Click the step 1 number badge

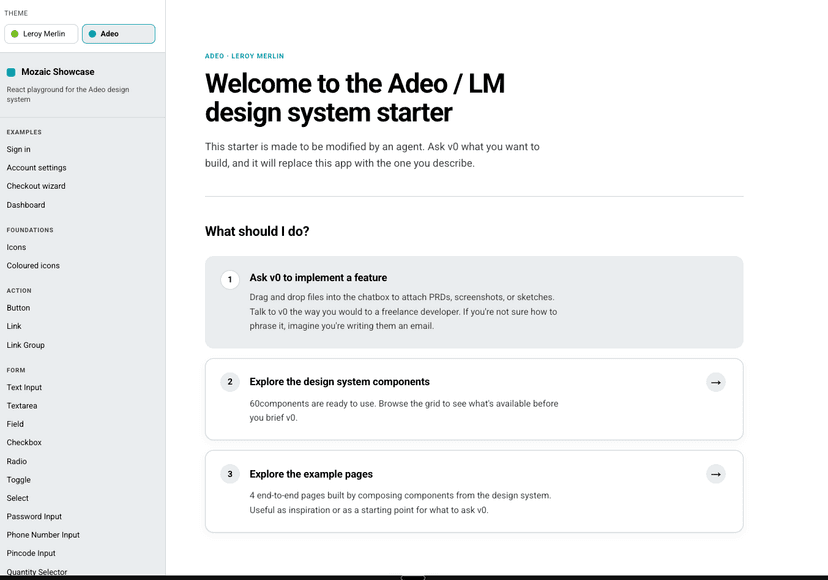230,279
